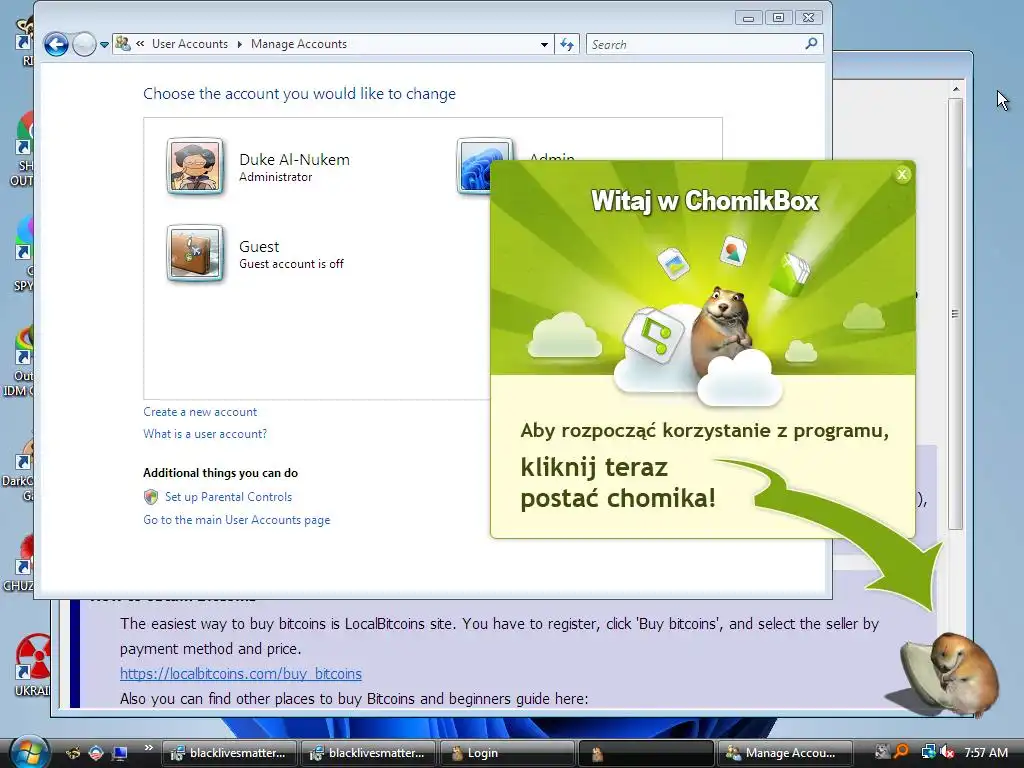Click Set up Parental Controls link

[228, 497]
